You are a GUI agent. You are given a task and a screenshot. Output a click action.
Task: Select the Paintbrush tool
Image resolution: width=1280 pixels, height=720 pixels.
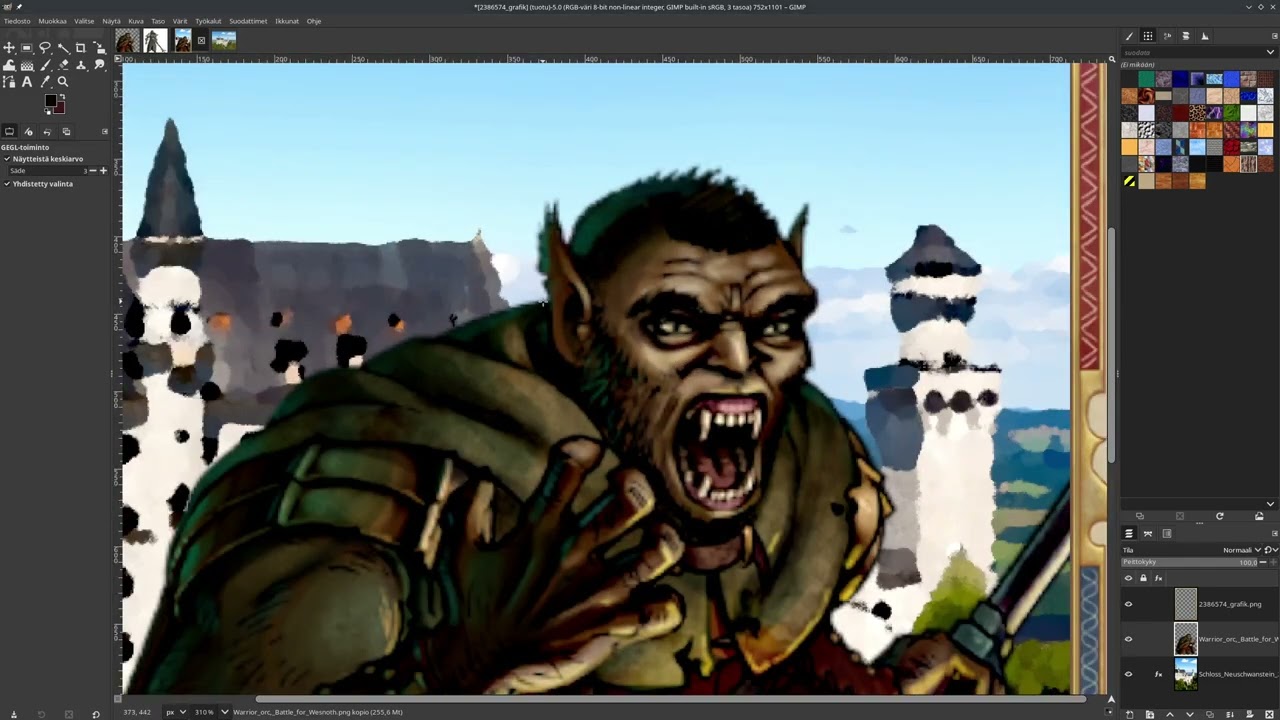pos(45,65)
